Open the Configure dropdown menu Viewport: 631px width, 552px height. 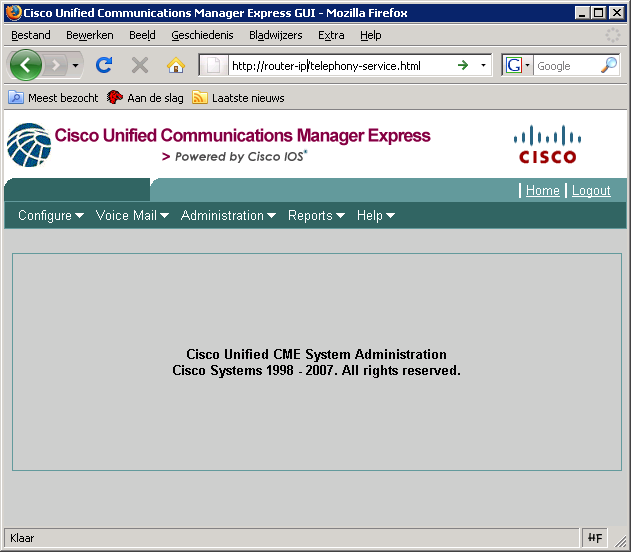(50, 215)
